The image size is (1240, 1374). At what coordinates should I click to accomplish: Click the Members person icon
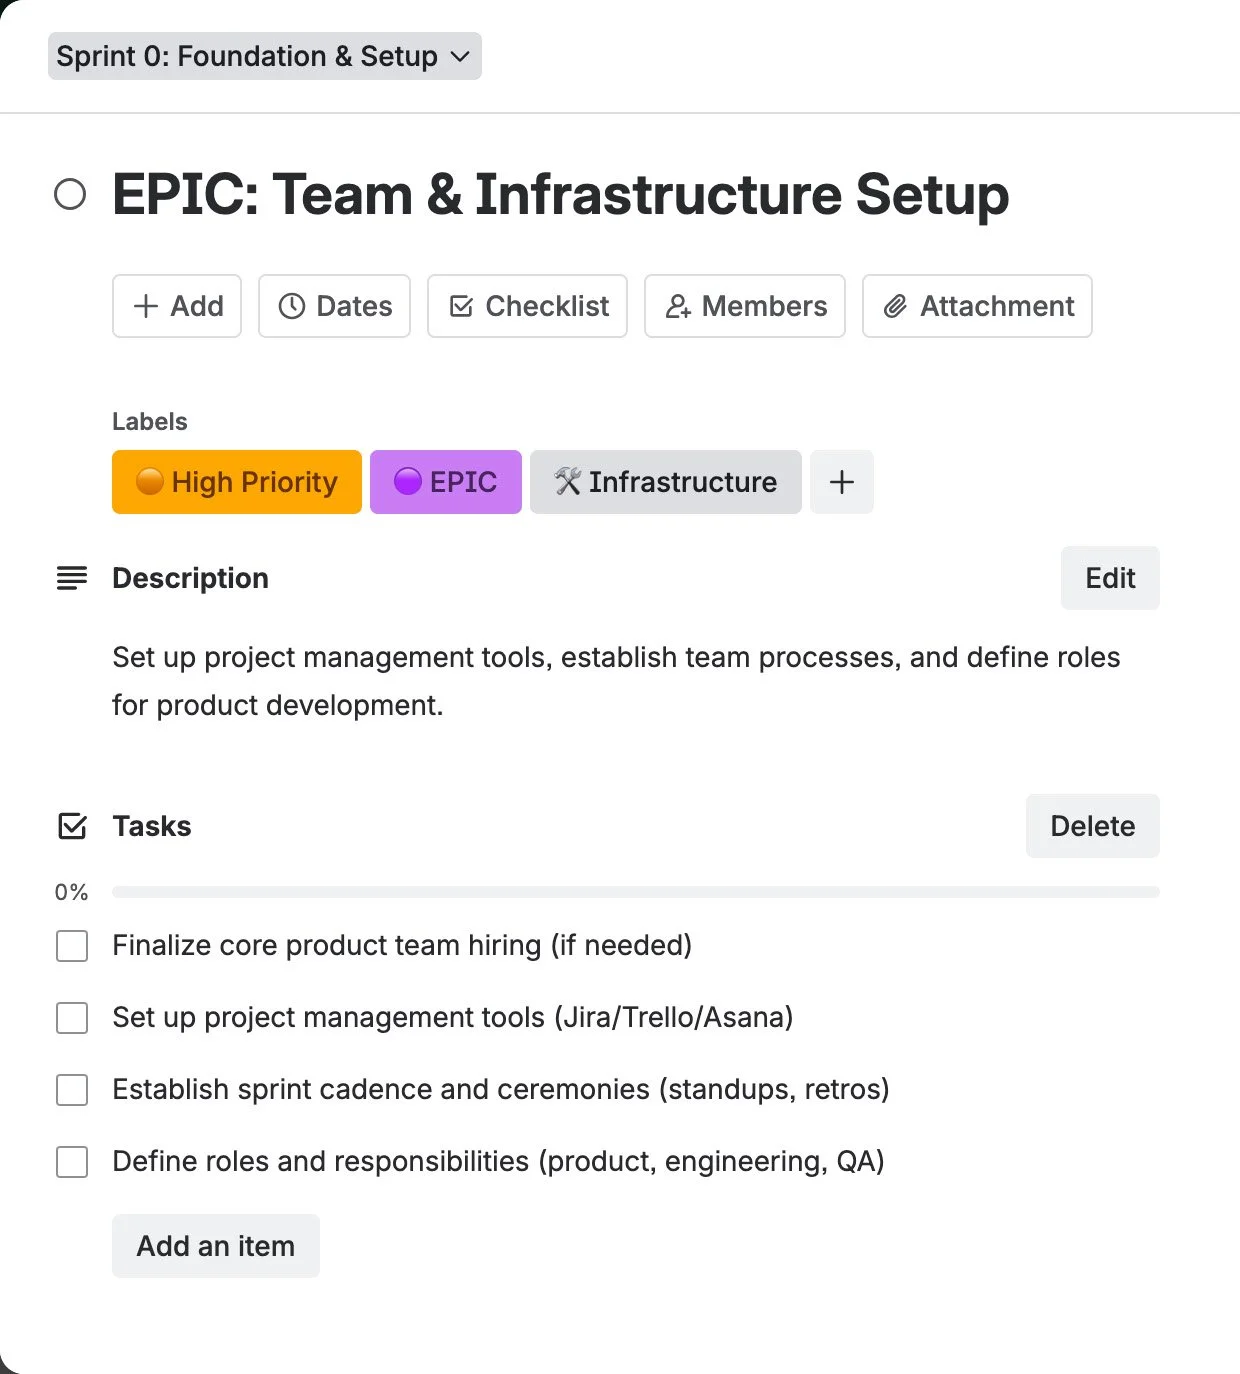tap(678, 306)
